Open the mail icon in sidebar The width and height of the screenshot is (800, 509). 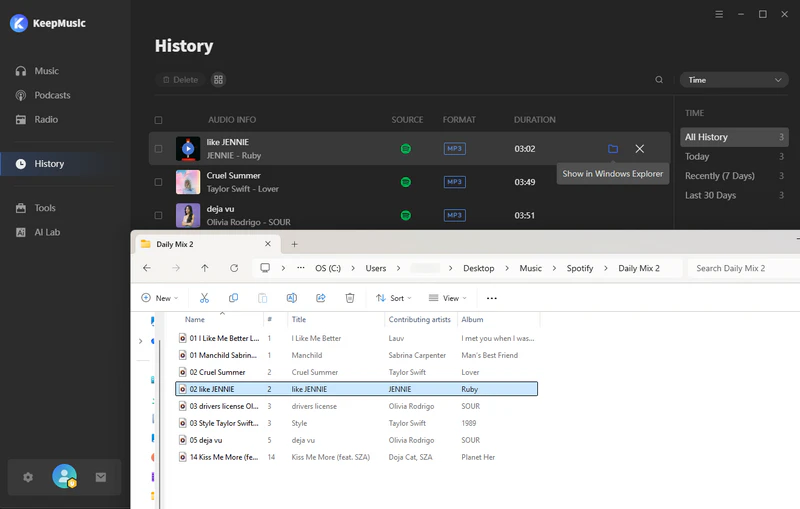pos(101,477)
